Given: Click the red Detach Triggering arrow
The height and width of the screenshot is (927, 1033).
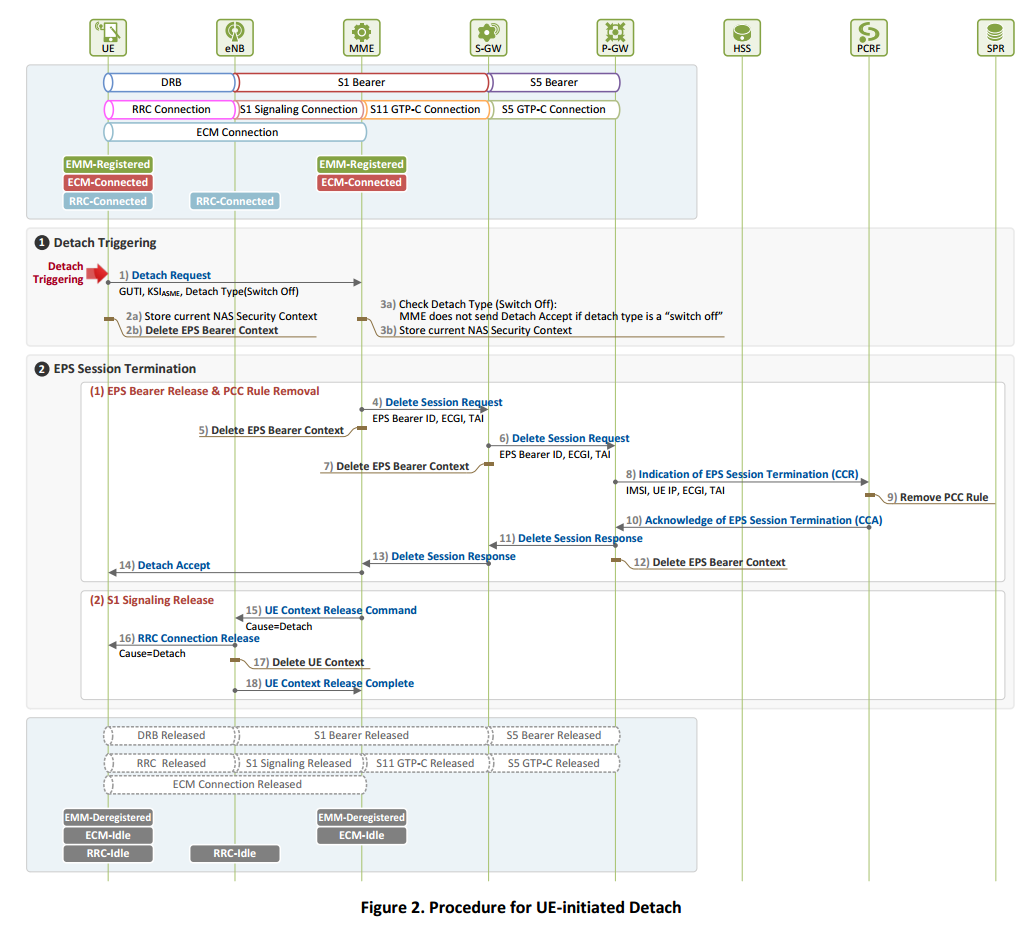Looking at the screenshot, I should [x=97, y=273].
